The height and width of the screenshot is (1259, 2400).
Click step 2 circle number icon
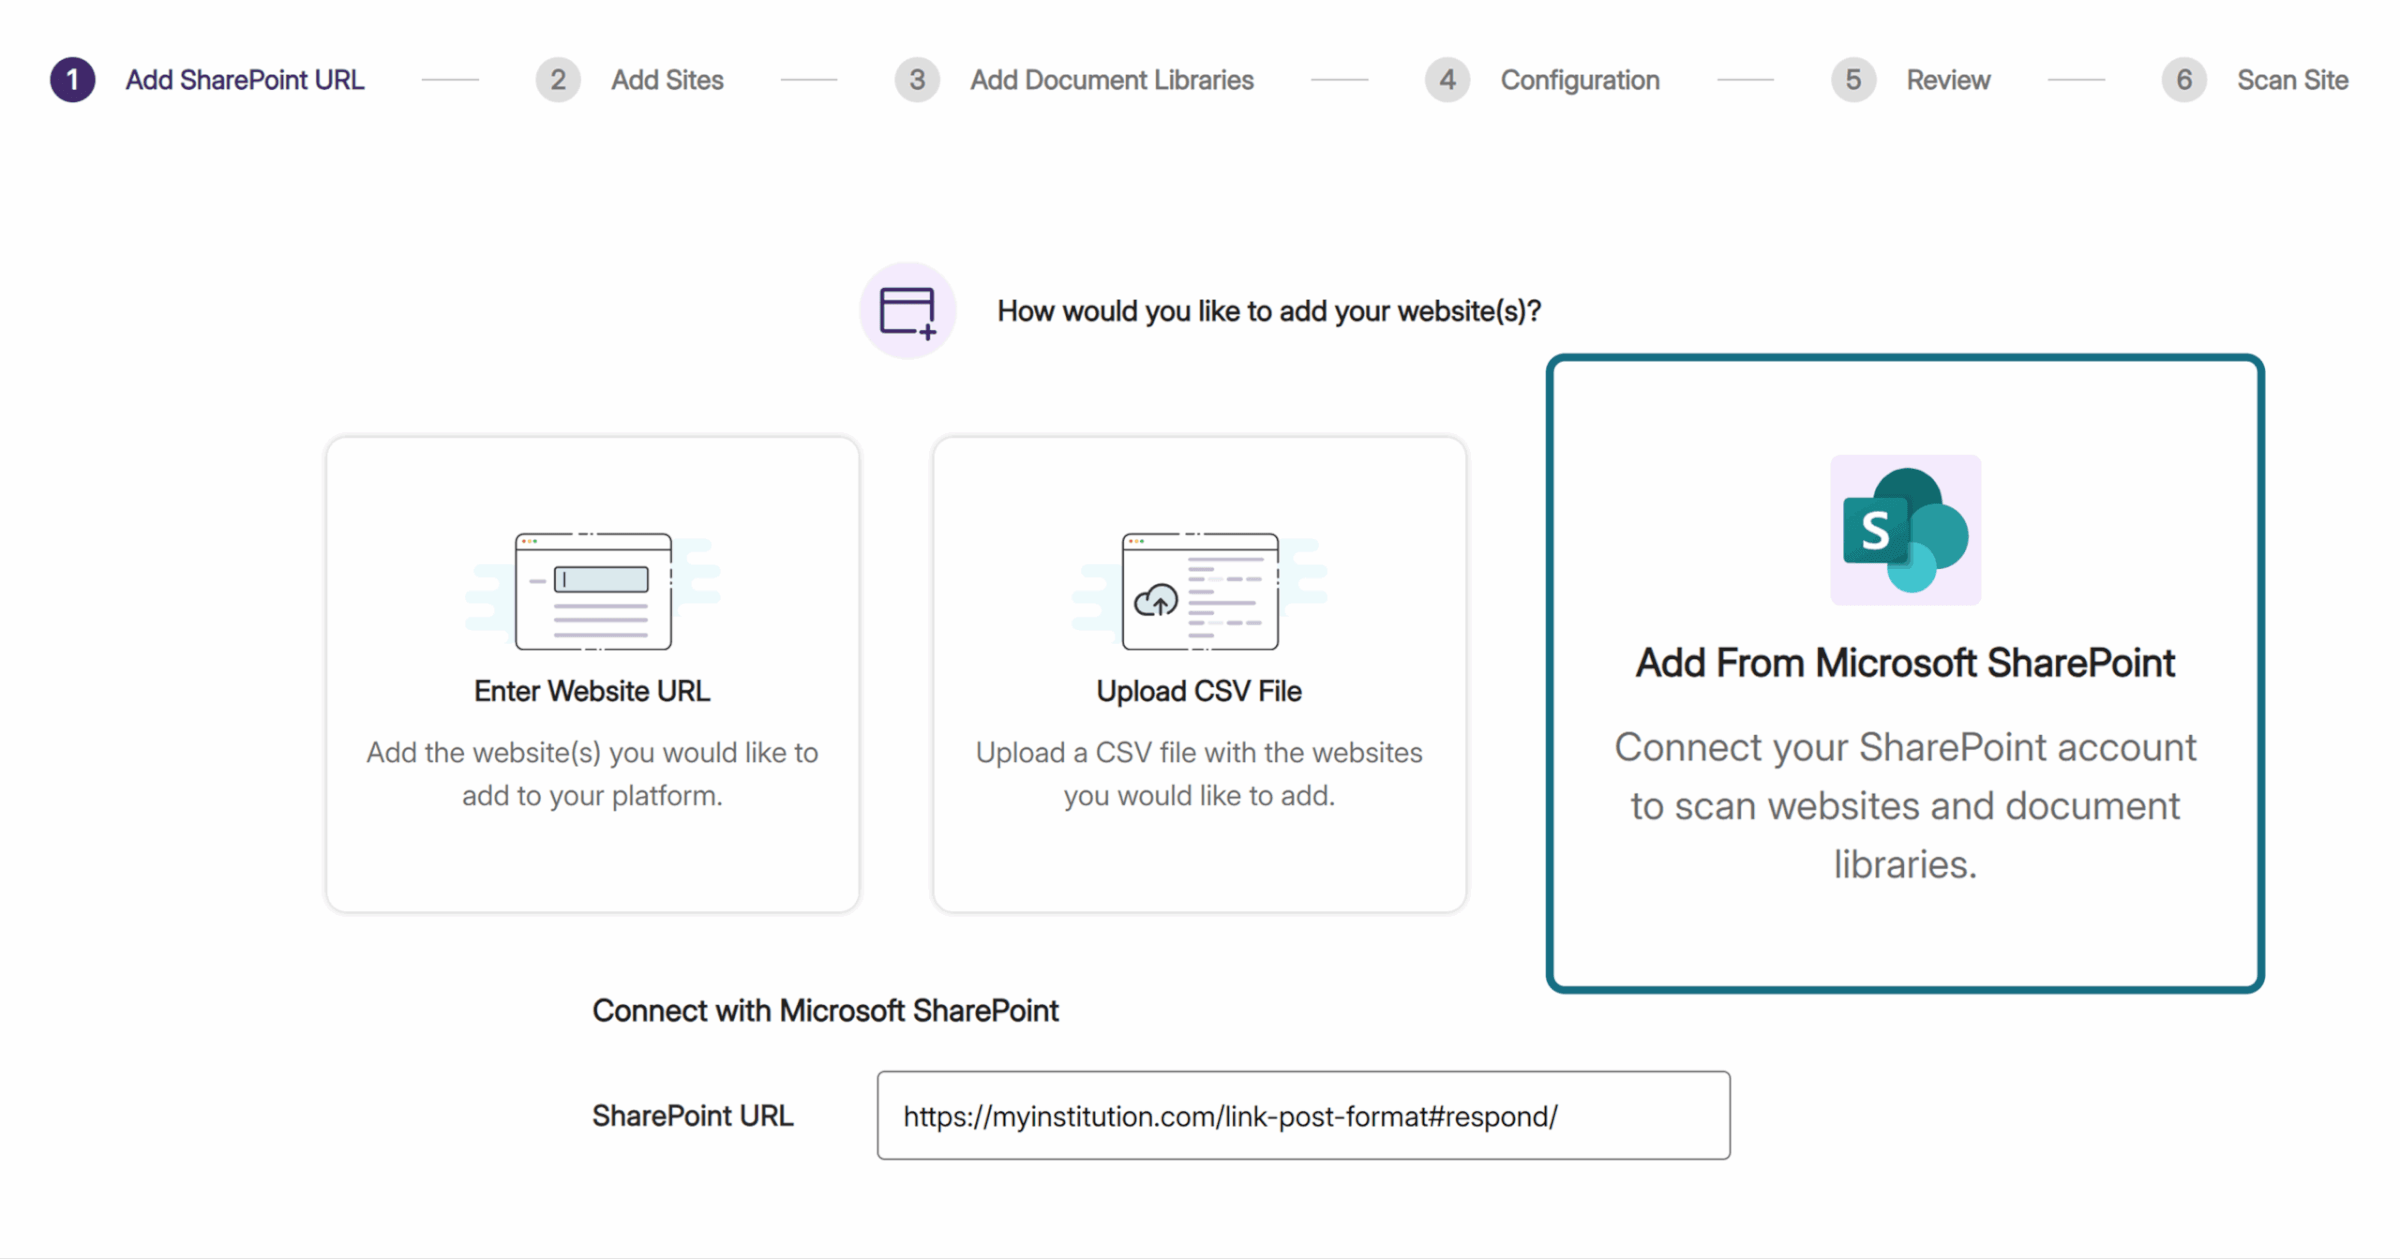(x=558, y=80)
